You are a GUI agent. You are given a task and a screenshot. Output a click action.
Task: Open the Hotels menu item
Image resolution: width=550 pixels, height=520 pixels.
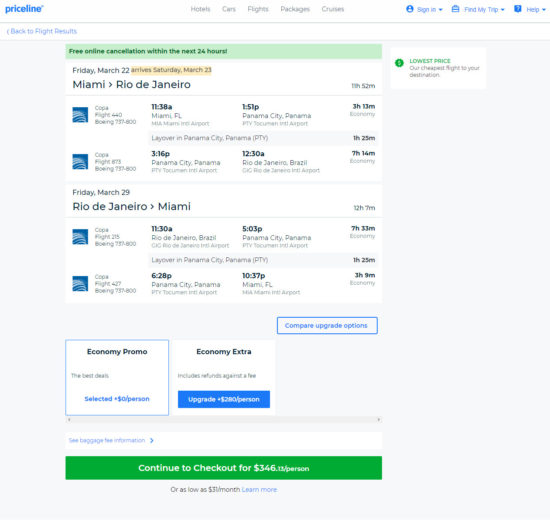tap(200, 9)
